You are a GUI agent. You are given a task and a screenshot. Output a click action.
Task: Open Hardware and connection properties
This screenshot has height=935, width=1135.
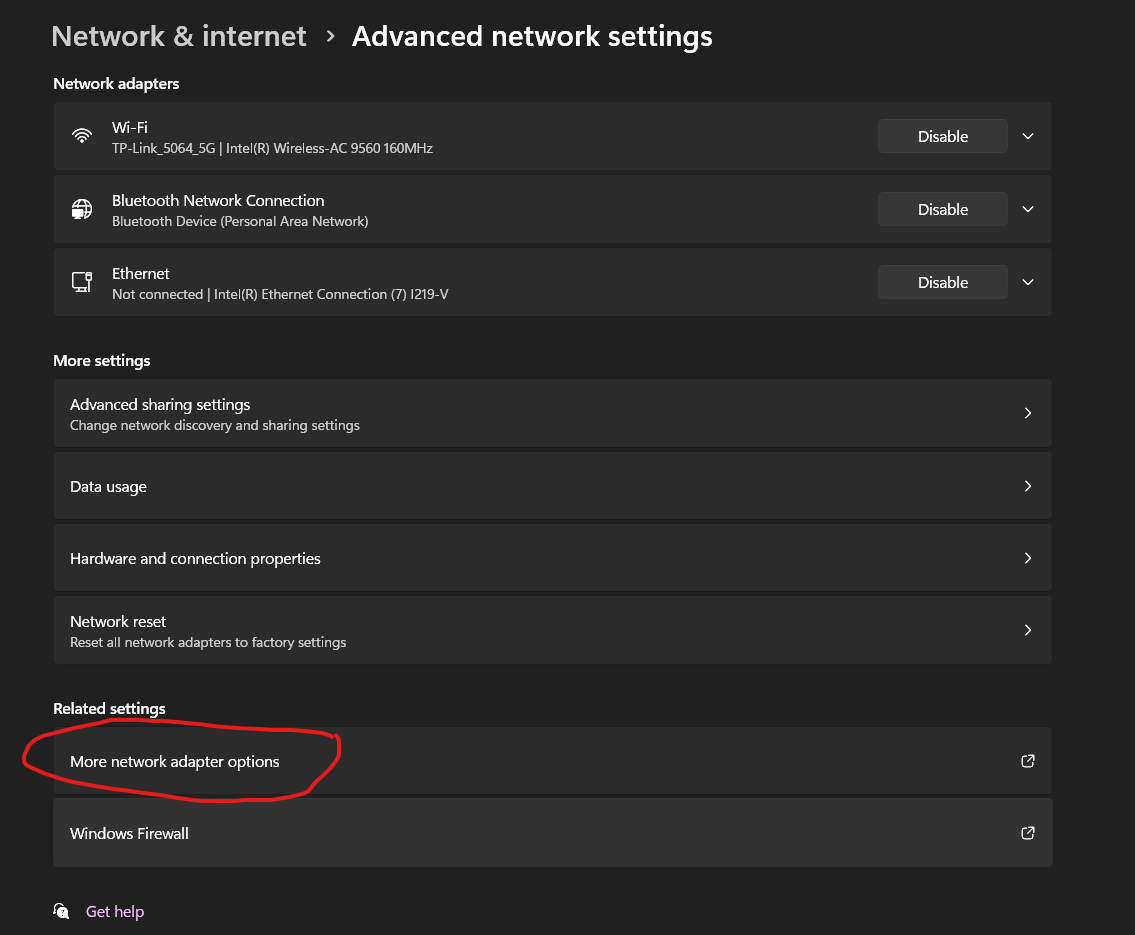[x=552, y=558]
